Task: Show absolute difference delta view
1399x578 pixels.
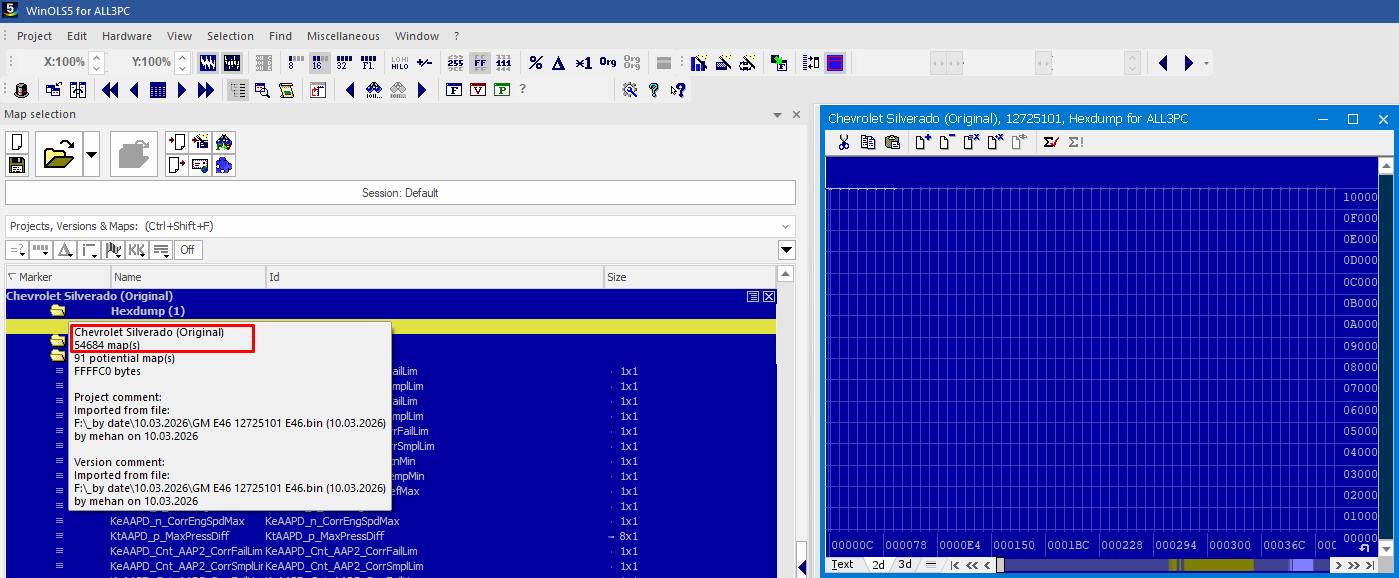Action: 559,63
